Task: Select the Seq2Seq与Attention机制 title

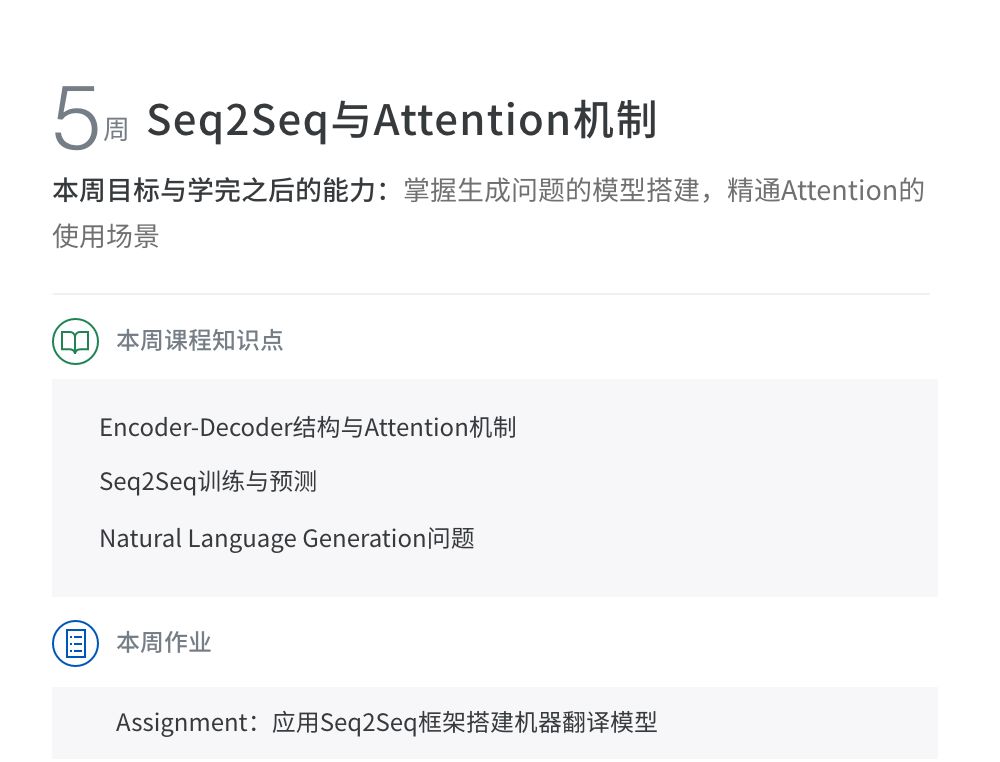Action: point(401,120)
